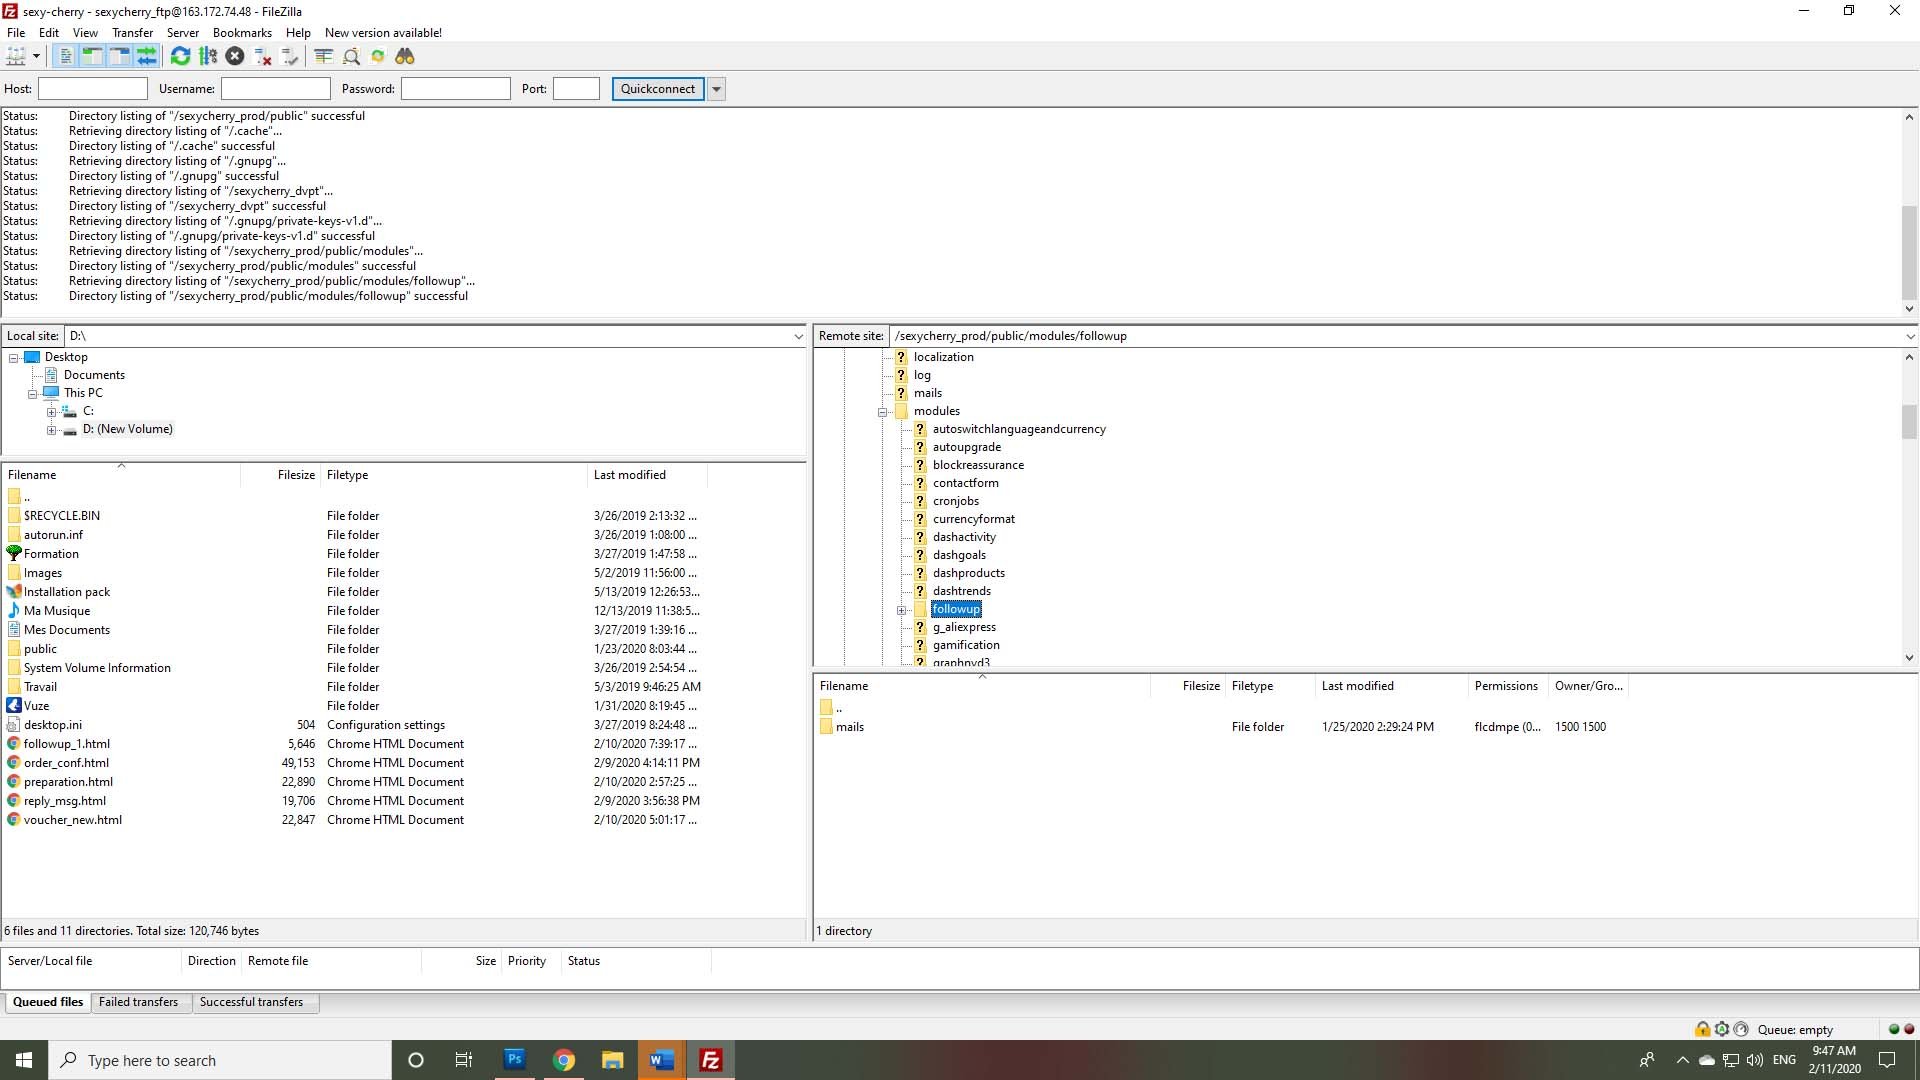Open directory listing filters dialog
1920x1080 pixels.
323,57
